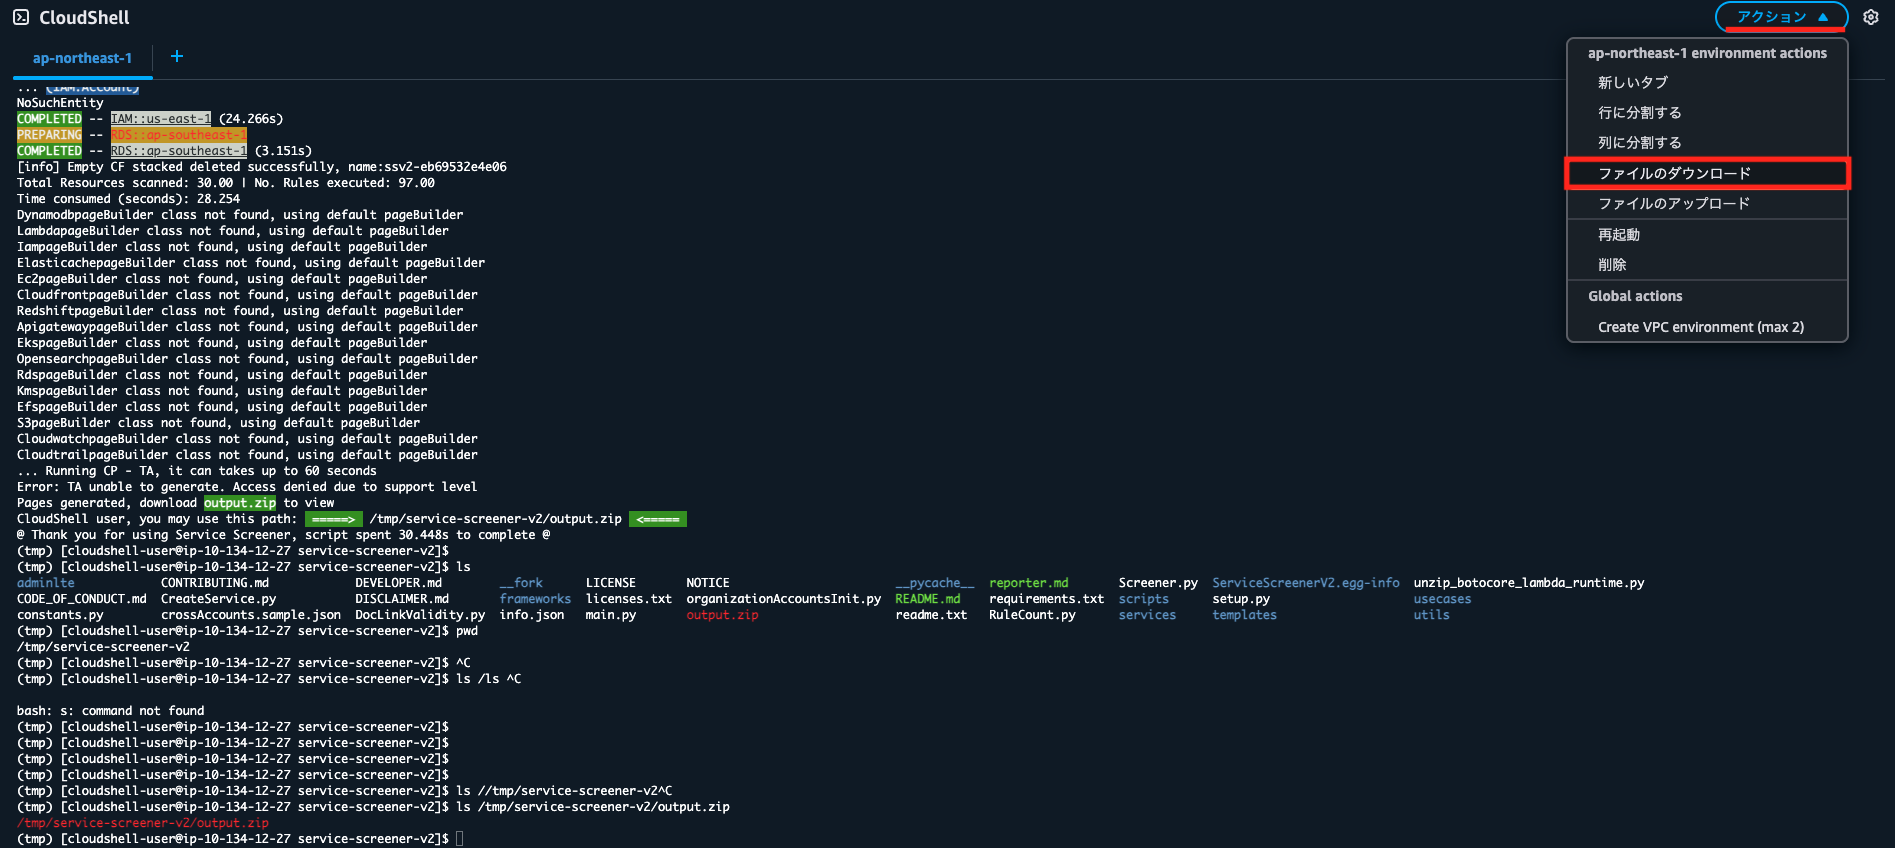Click the RDS::ap-southeast-1 completed entry
1895x848 pixels.
179,151
